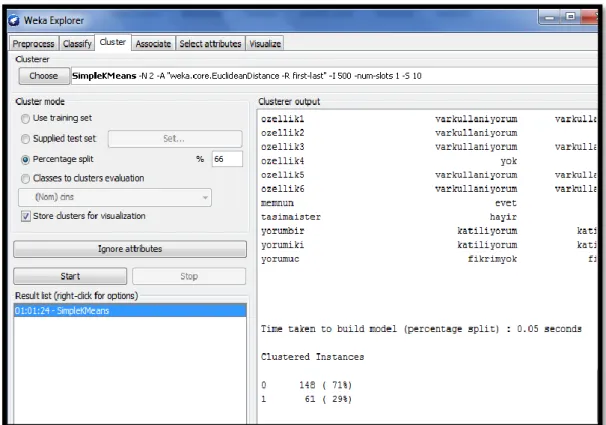Select Percentage split radio button
The width and height of the screenshot is (606, 425).
26,160
